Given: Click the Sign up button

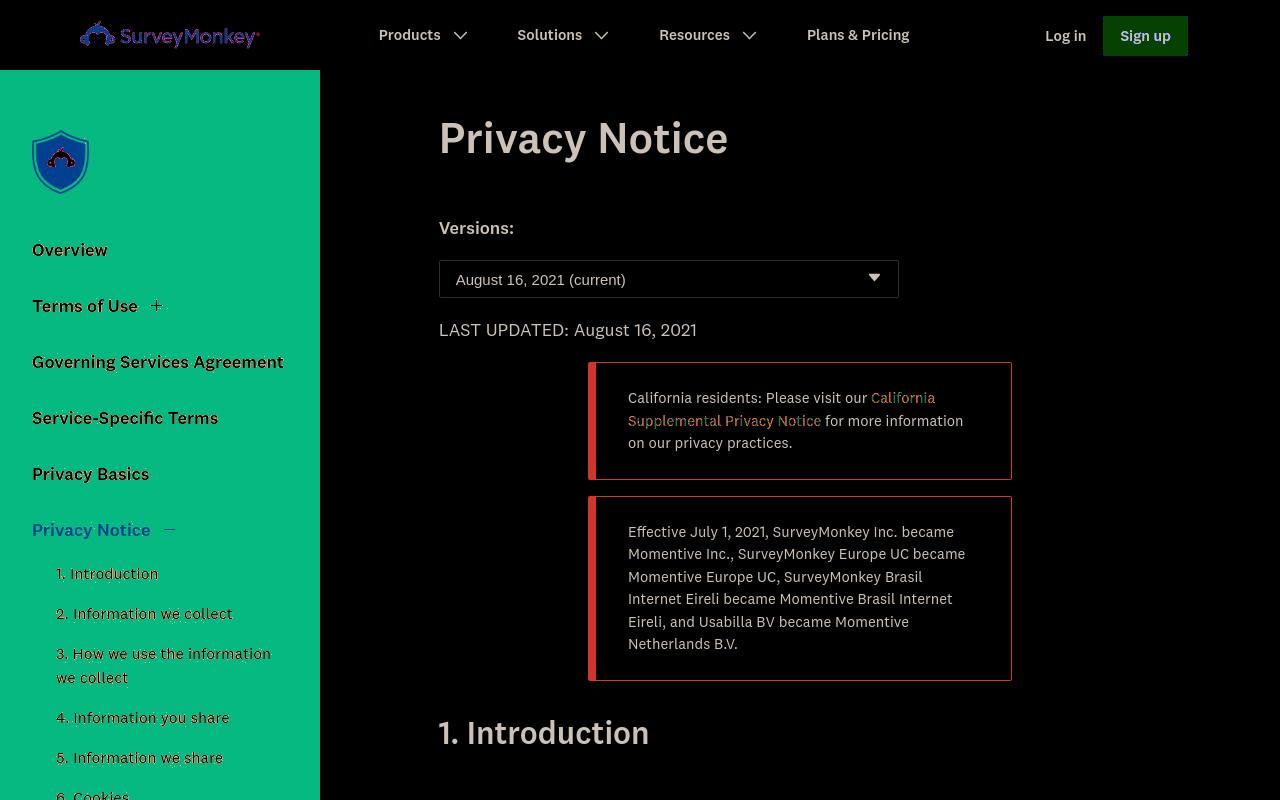Looking at the screenshot, I should point(1145,36).
